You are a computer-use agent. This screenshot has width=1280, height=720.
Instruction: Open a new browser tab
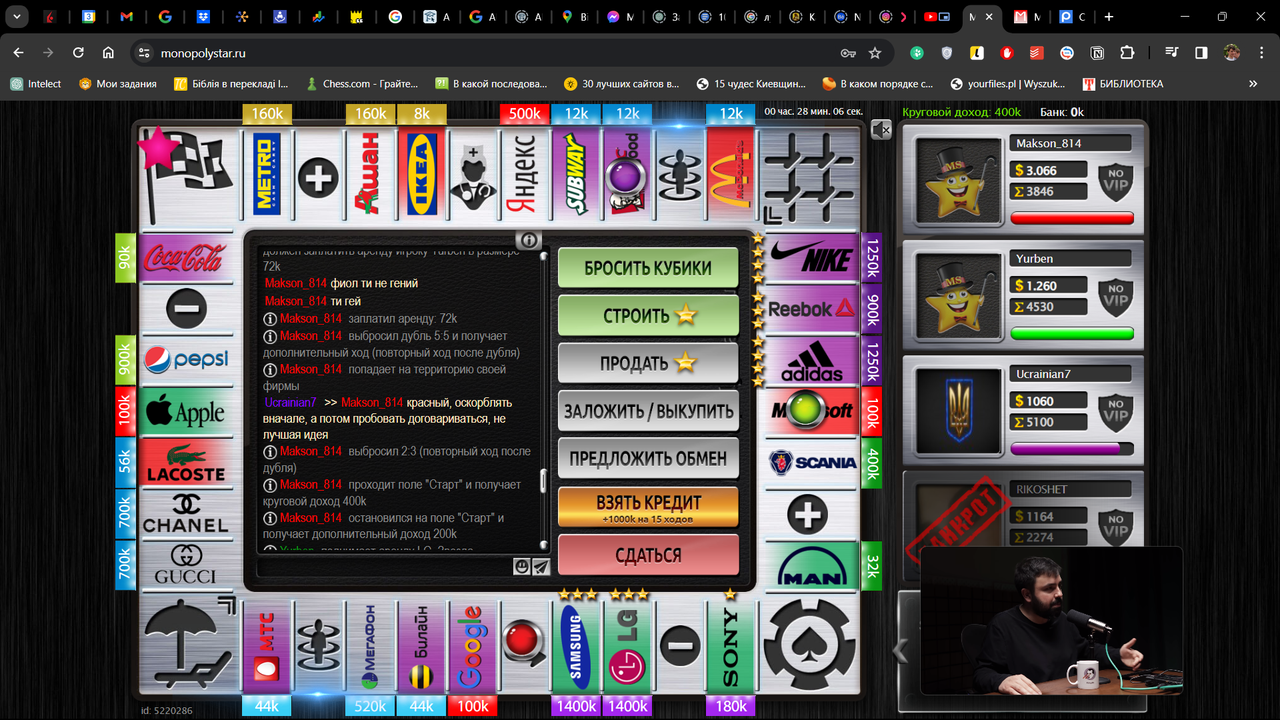tap(1108, 17)
